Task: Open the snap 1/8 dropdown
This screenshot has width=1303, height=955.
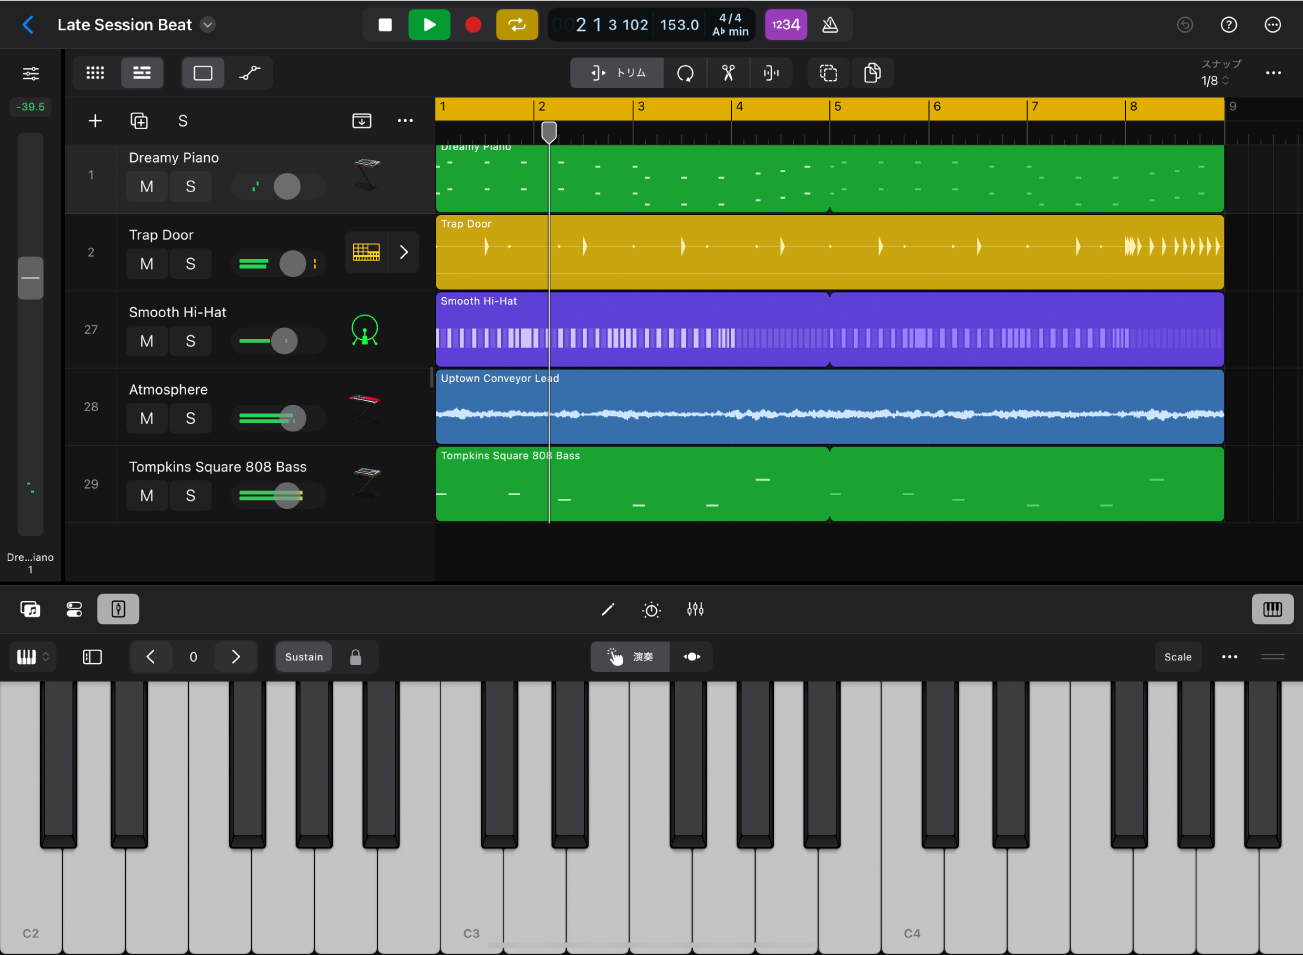Action: click(x=1213, y=81)
